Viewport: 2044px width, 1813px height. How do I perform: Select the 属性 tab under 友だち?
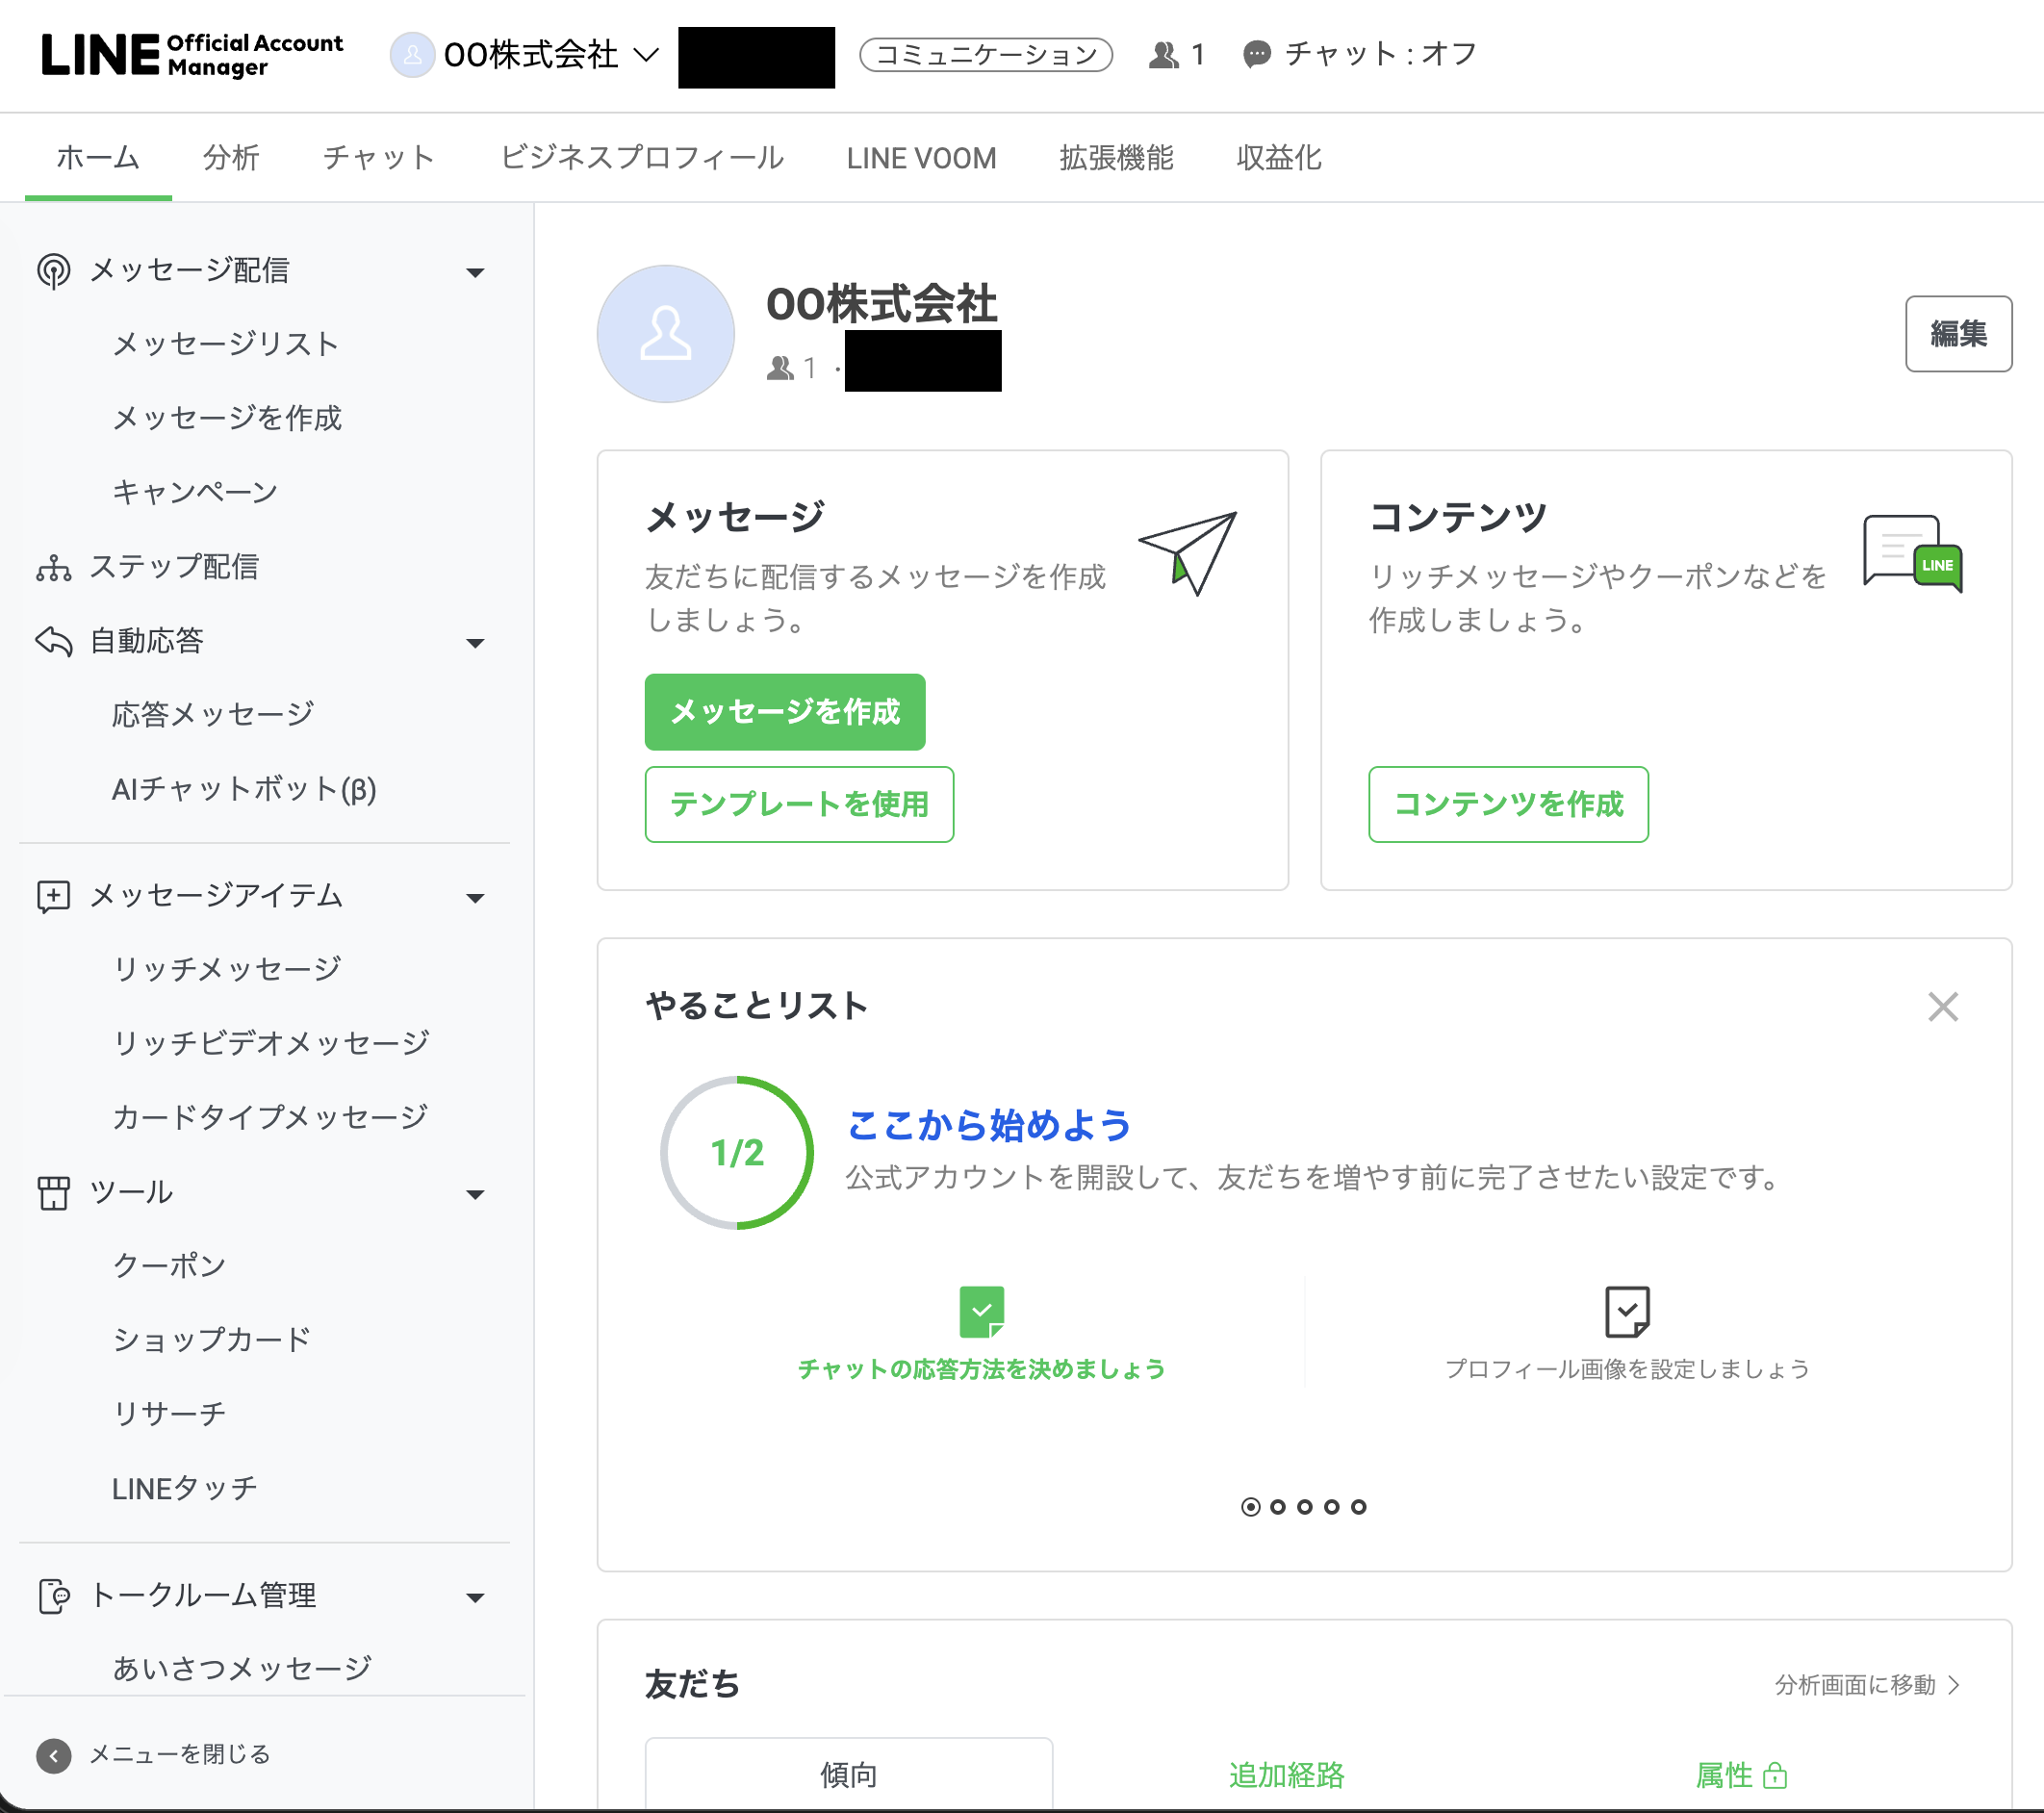(1741, 1775)
